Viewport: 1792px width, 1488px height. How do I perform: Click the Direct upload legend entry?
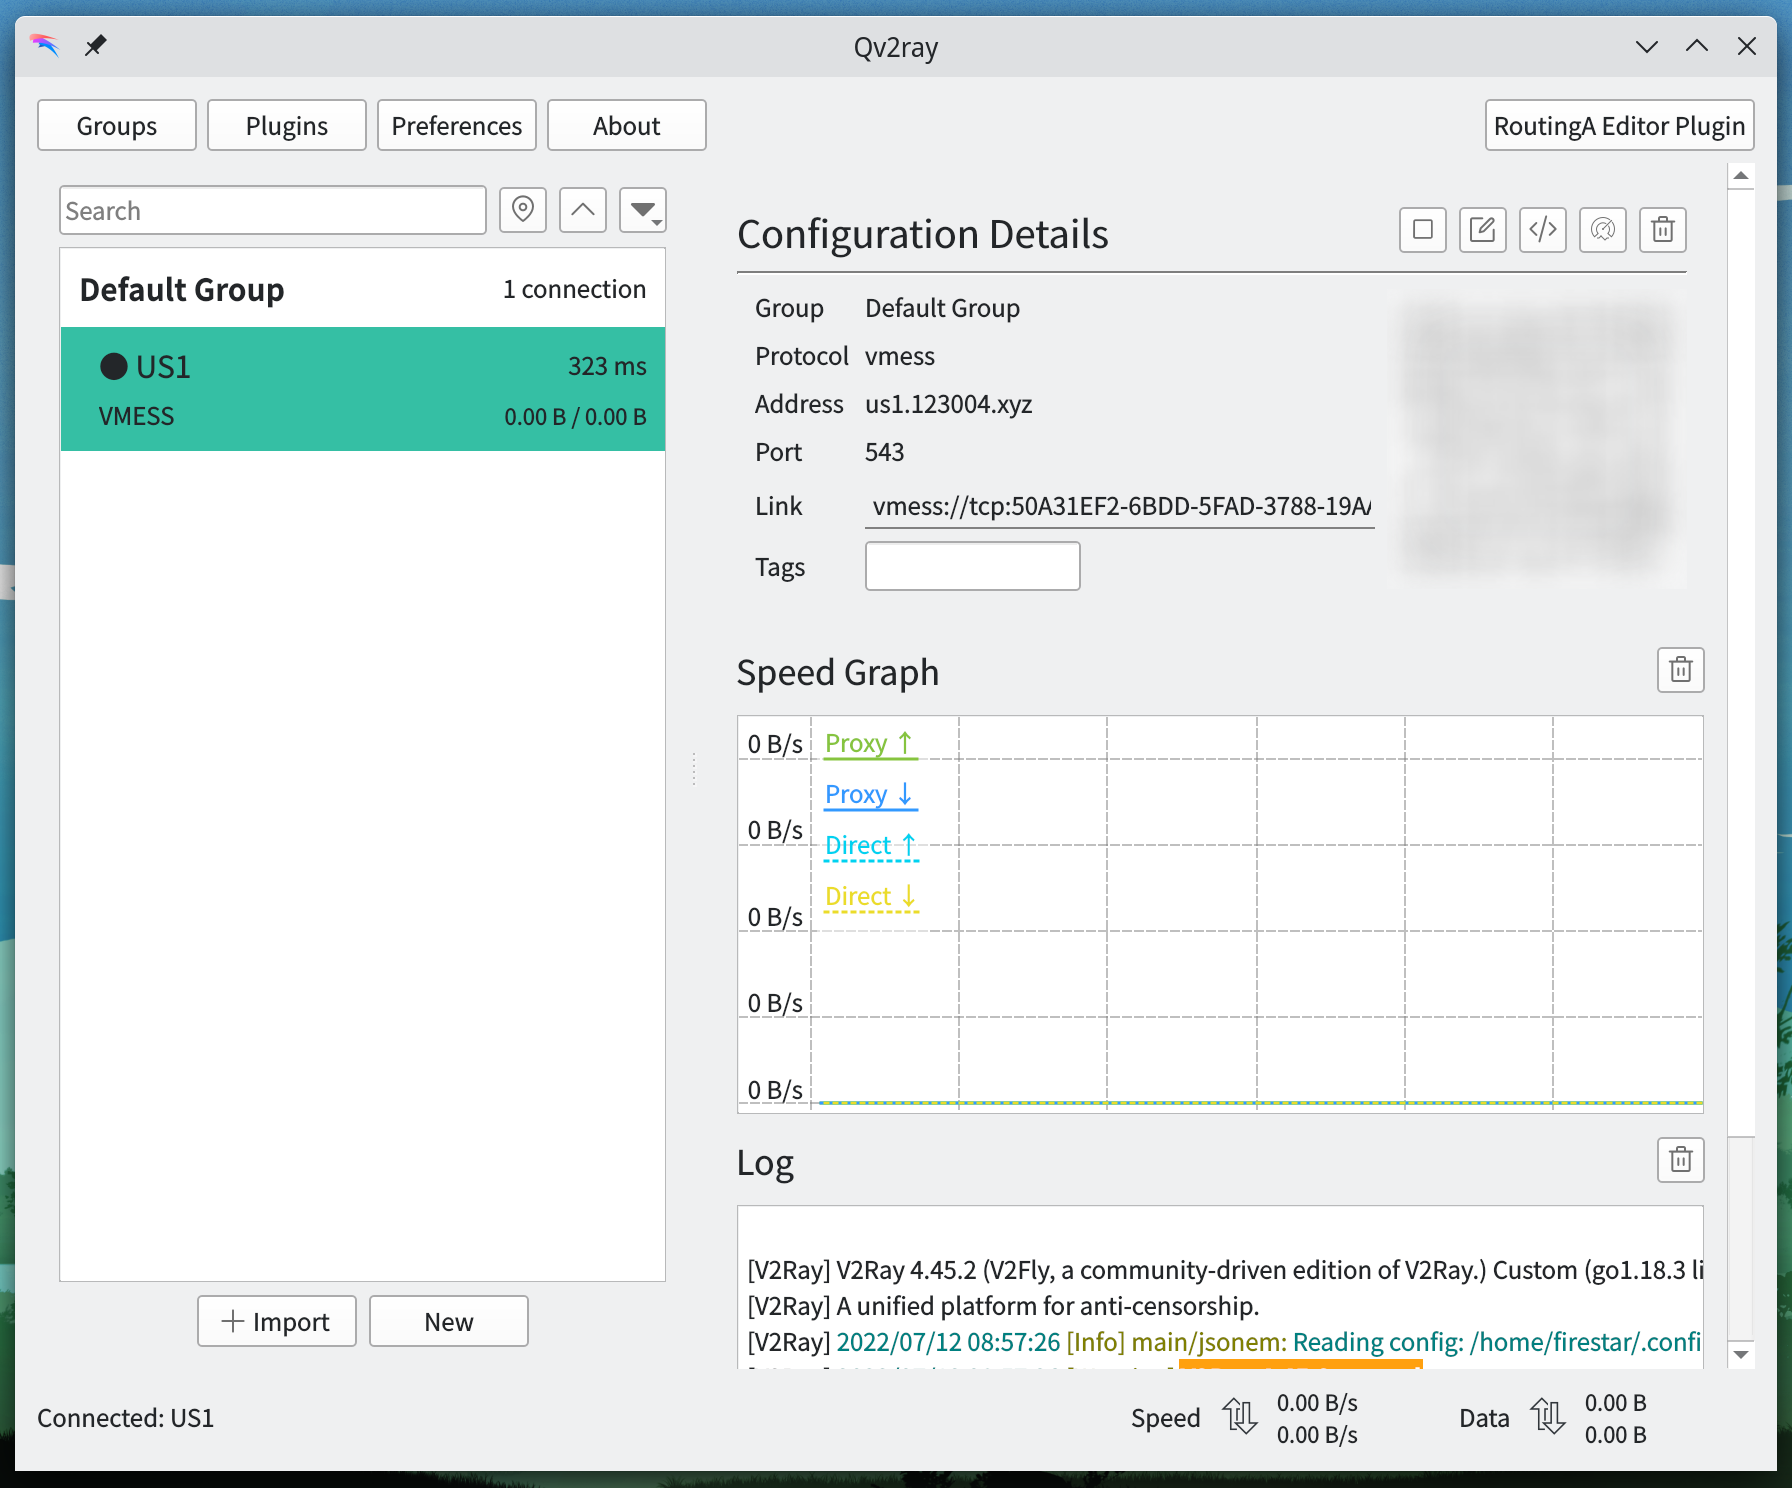pyautogui.click(x=871, y=846)
